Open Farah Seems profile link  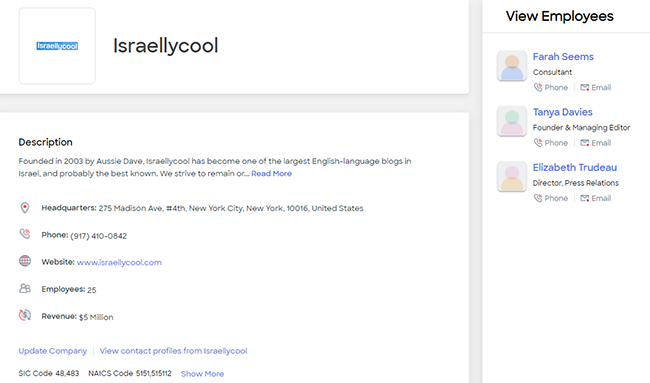coord(563,57)
